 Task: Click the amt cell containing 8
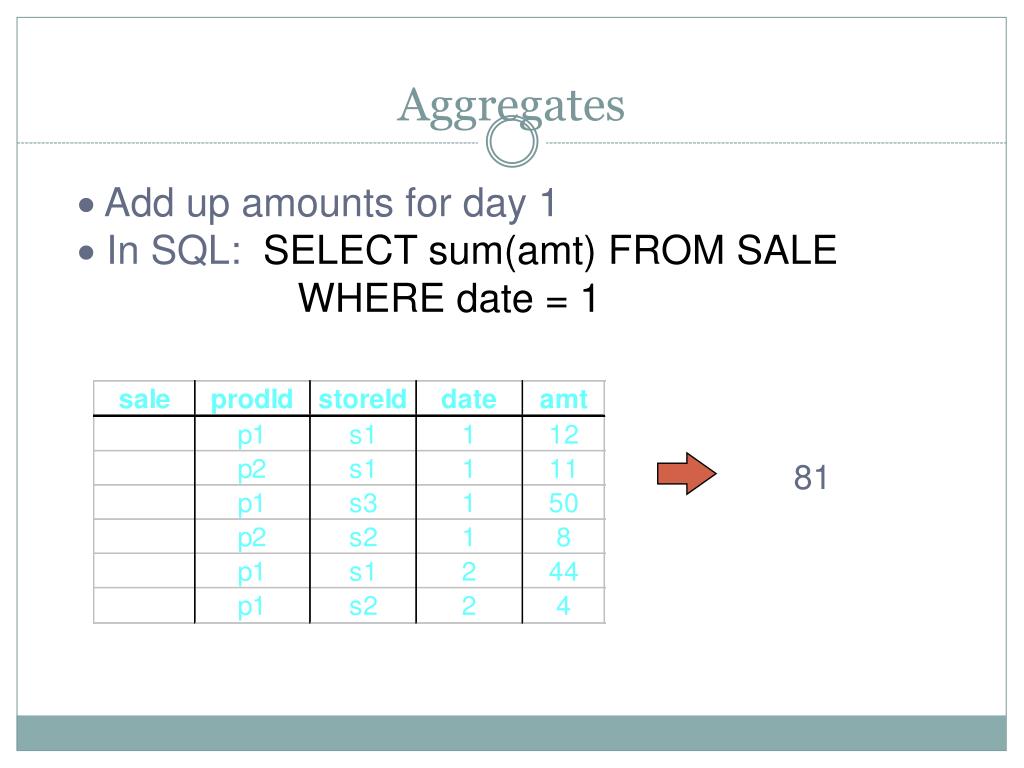point(564,537)
